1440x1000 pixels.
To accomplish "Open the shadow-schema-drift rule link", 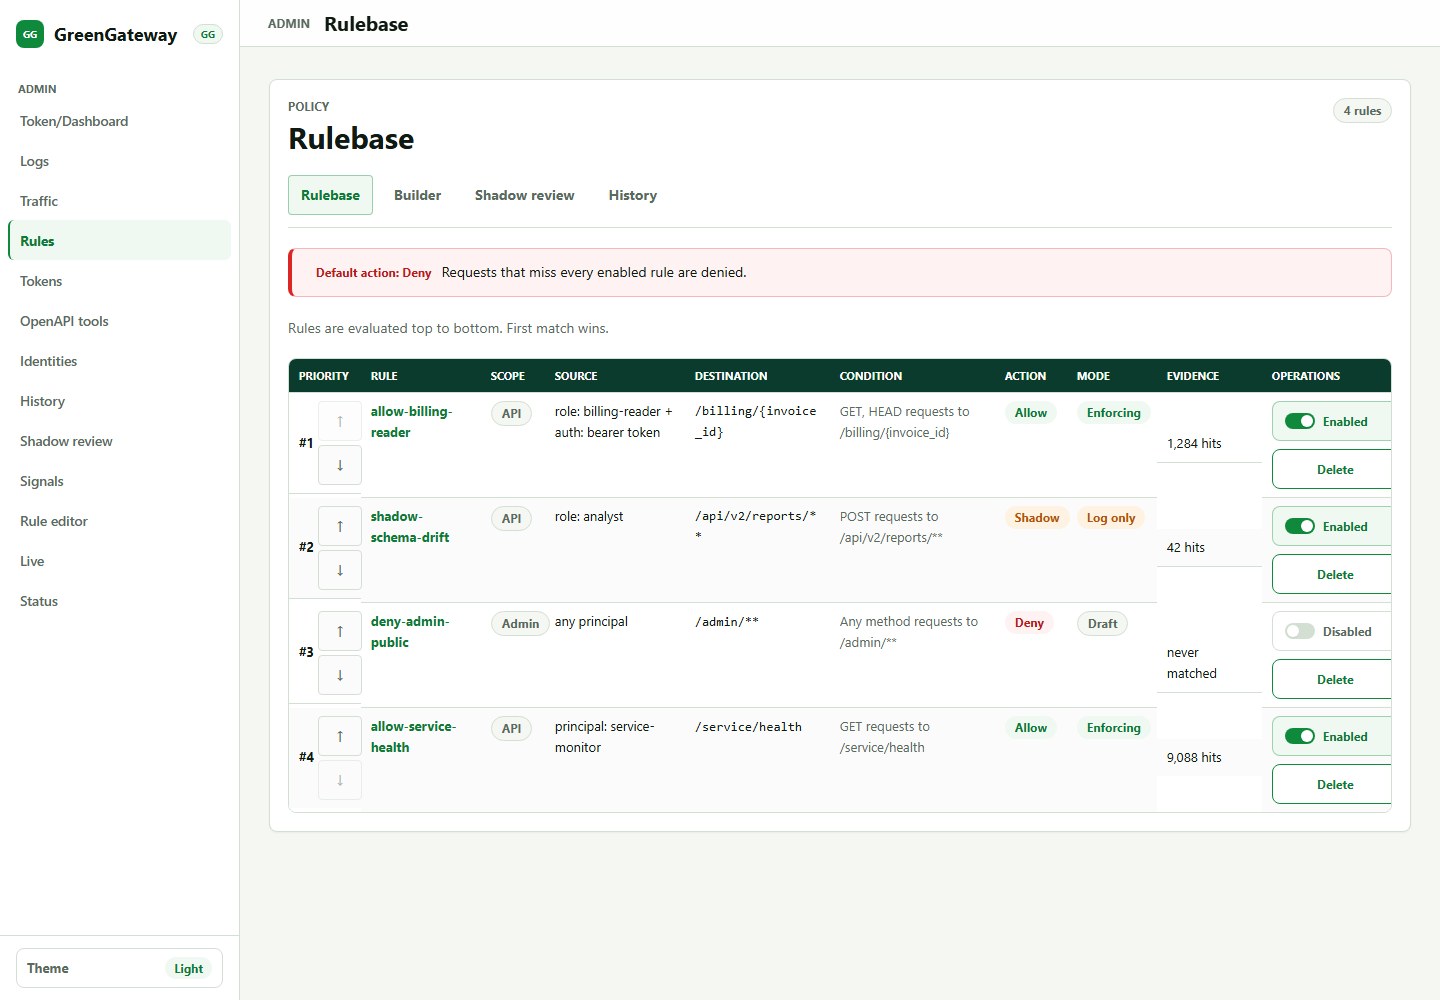I will pyautogui.click(x=410, y=527).
